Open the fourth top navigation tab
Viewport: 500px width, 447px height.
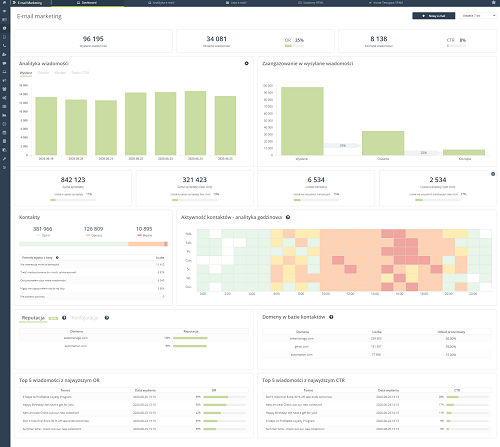[311, 3]
